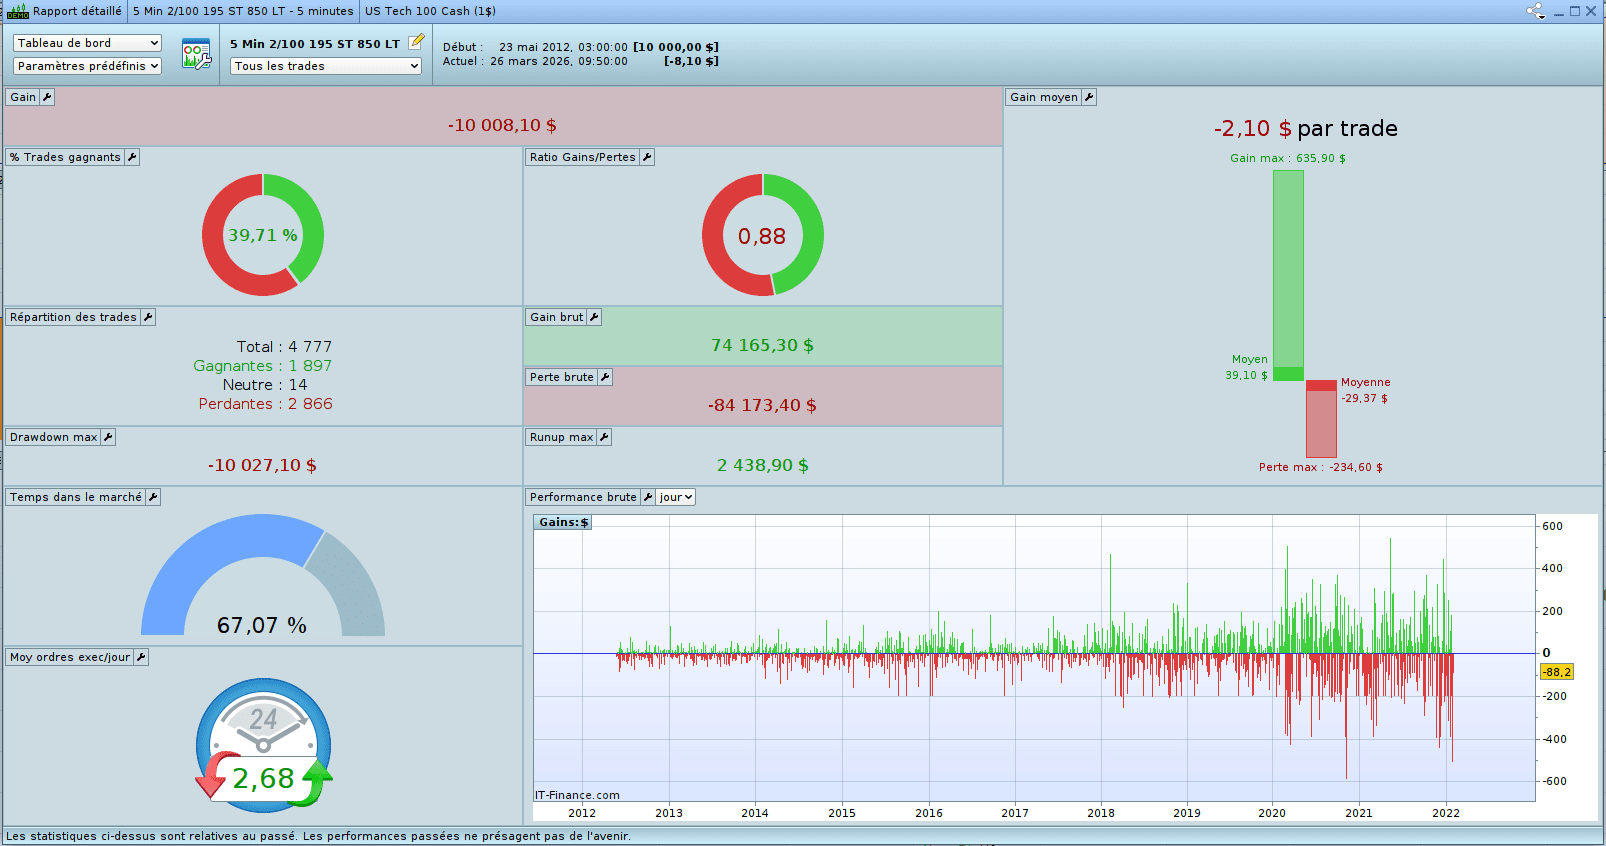Viewport: 1606px width, 846px height.
Task: Click the report settings icon in toolbar
Action: [196, 54]
